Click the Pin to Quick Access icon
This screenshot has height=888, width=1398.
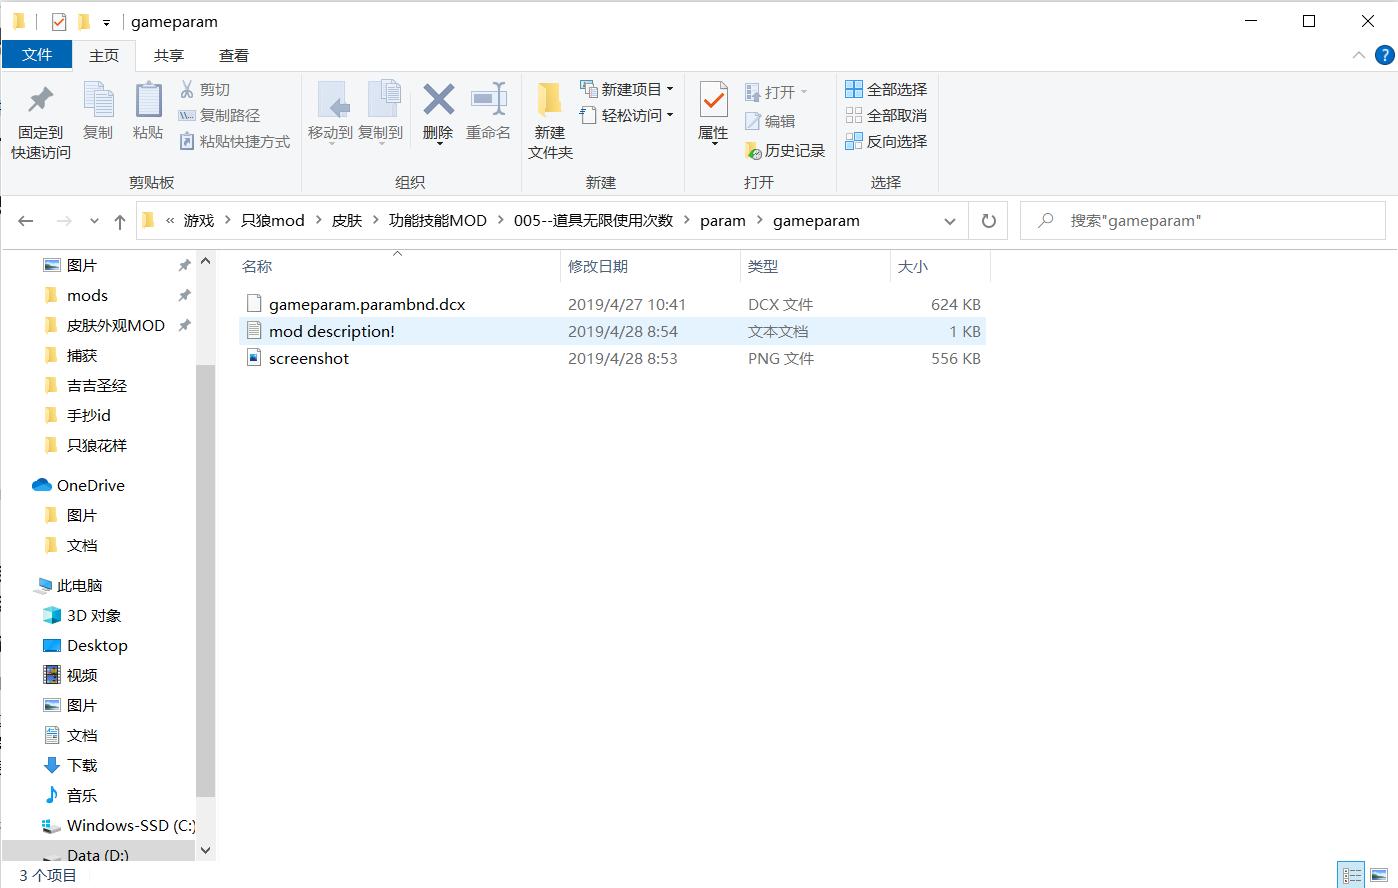tap(41, 101)
